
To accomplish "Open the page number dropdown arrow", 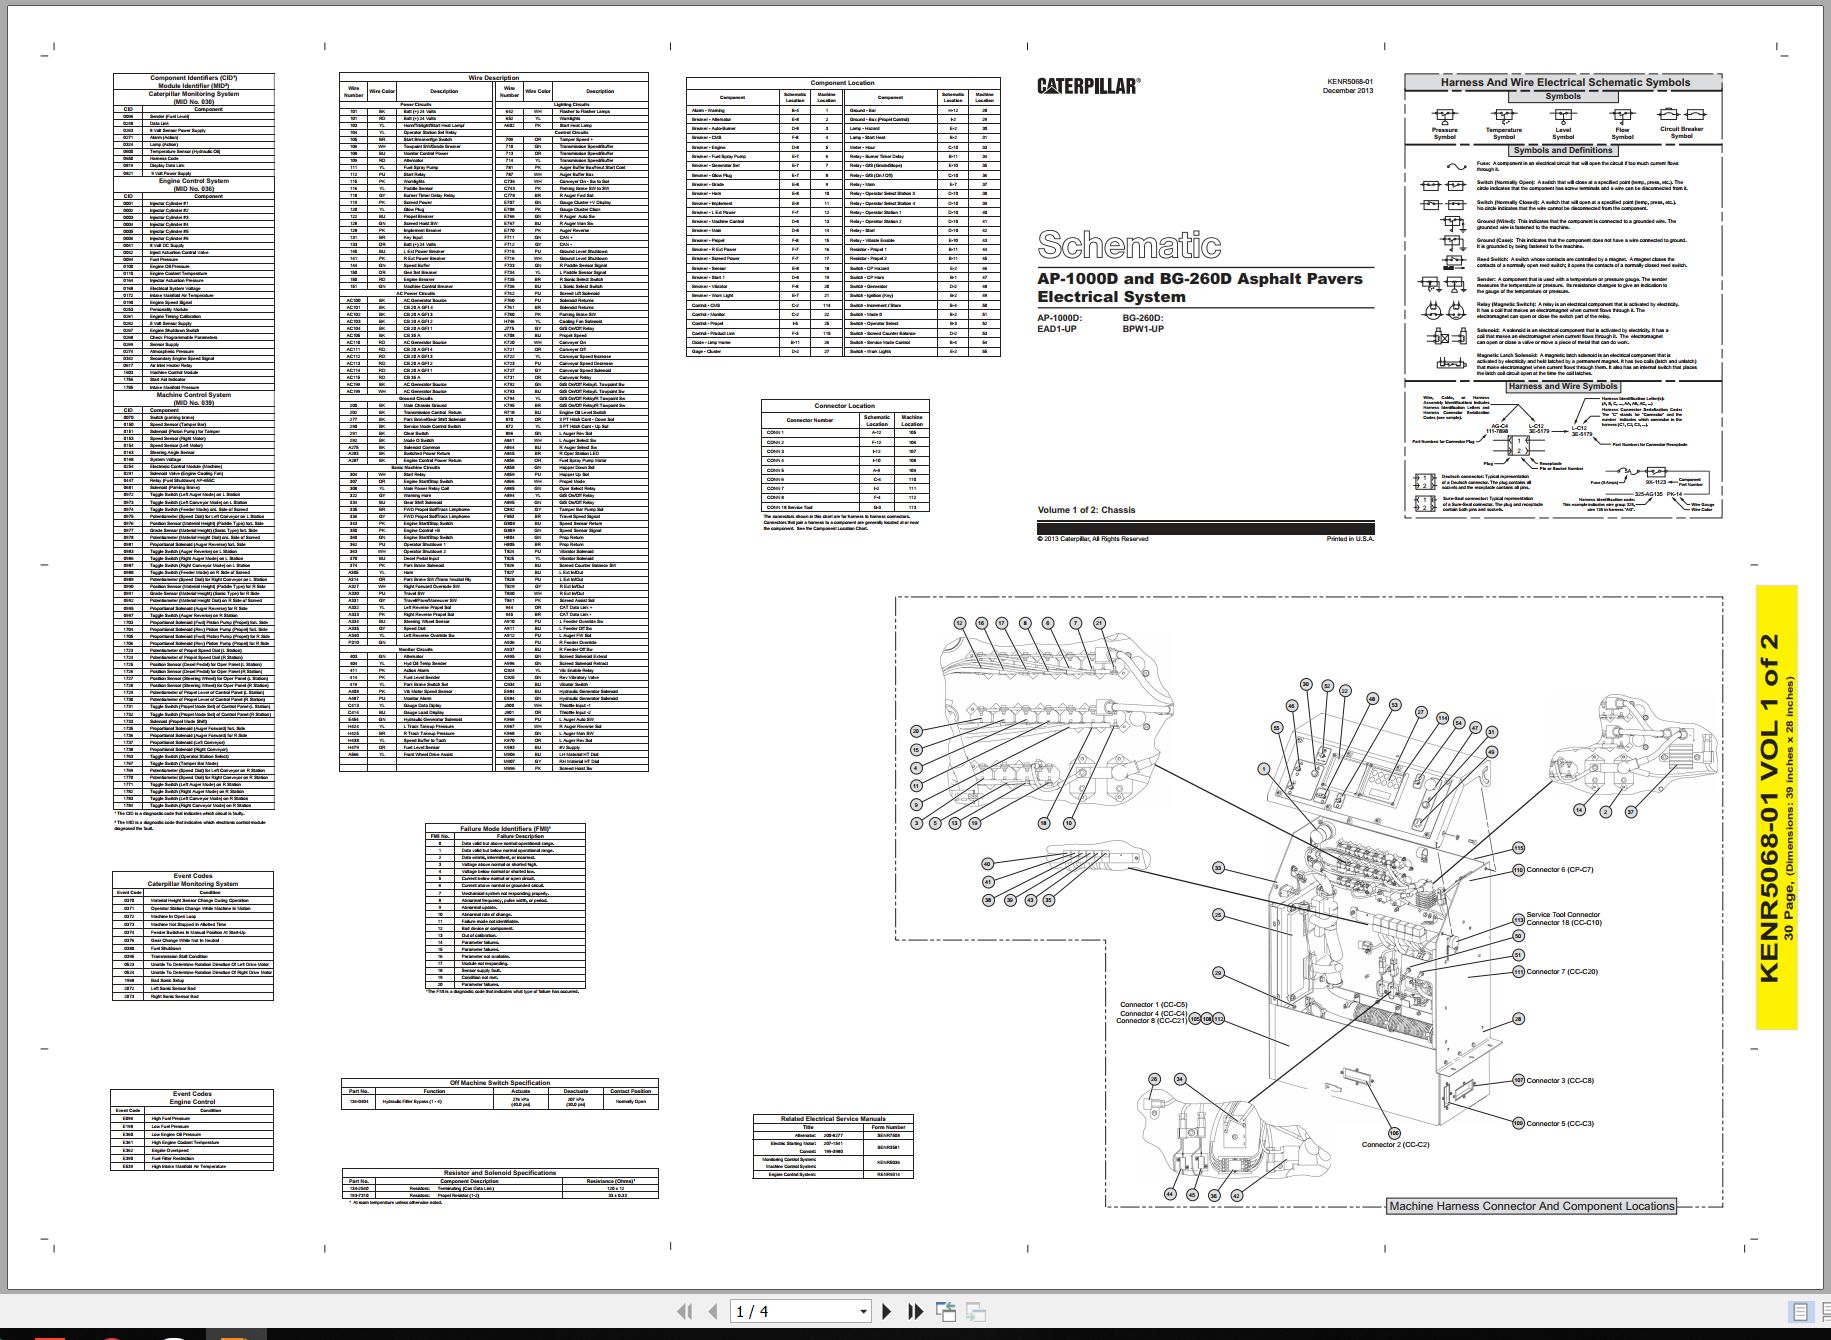I will coord(864,1312).
